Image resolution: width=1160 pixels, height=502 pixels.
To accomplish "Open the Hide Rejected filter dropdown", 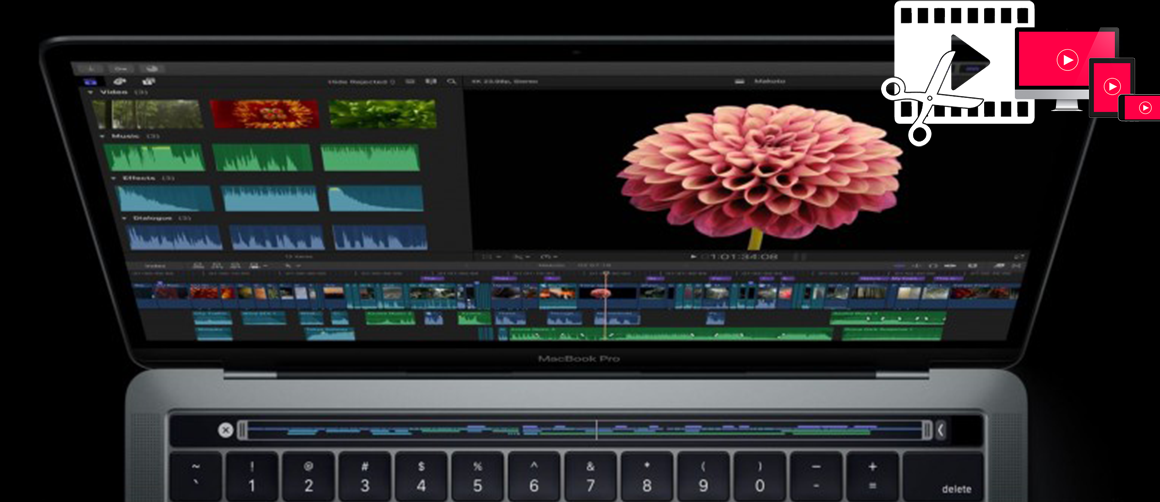I will point(362,81).
